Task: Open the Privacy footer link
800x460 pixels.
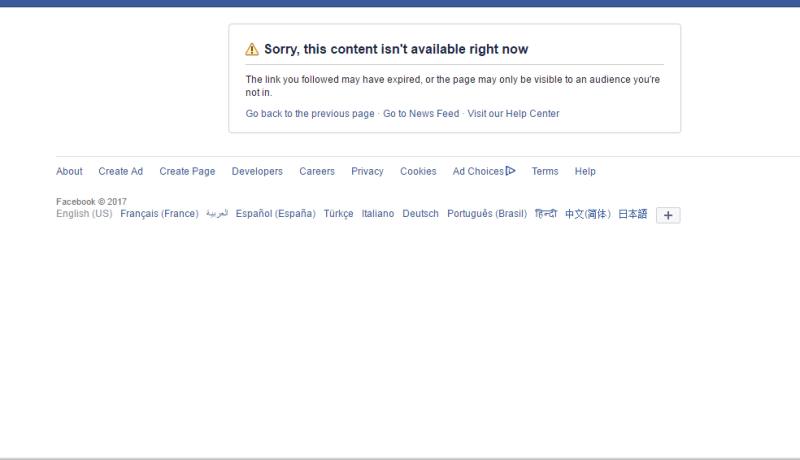Action: pyautogui.click(x=367, y=171)
